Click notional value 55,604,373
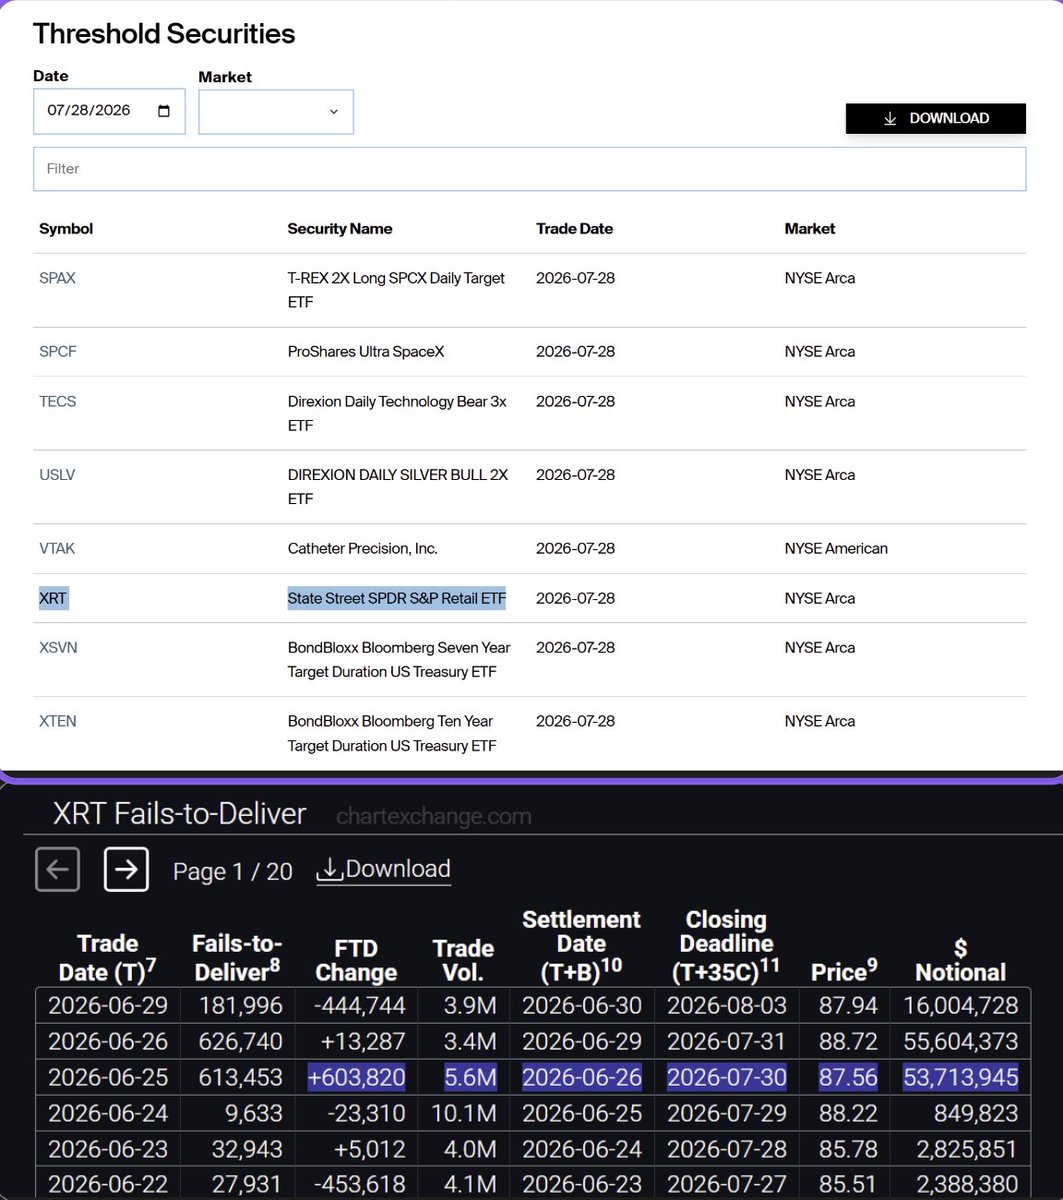The image size is (1063, 1200). pyautogui.click(x=961, y=1042)
